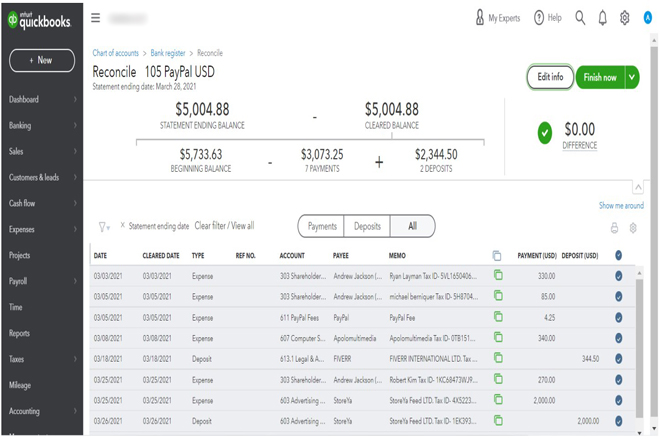Viewport: 660px width, 440px height.
Task: Click copy icon for Robert Kim row
Action: click(498, 379)
